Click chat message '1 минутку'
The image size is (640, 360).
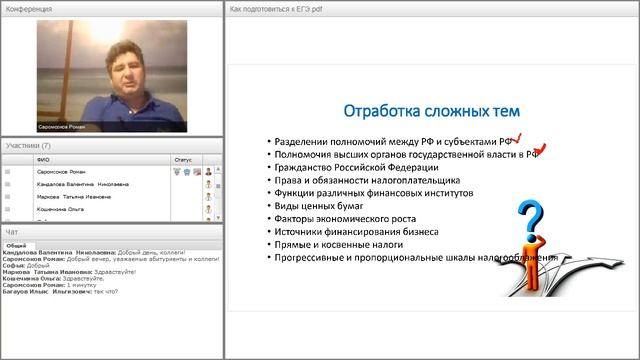(x=81, y=285)
